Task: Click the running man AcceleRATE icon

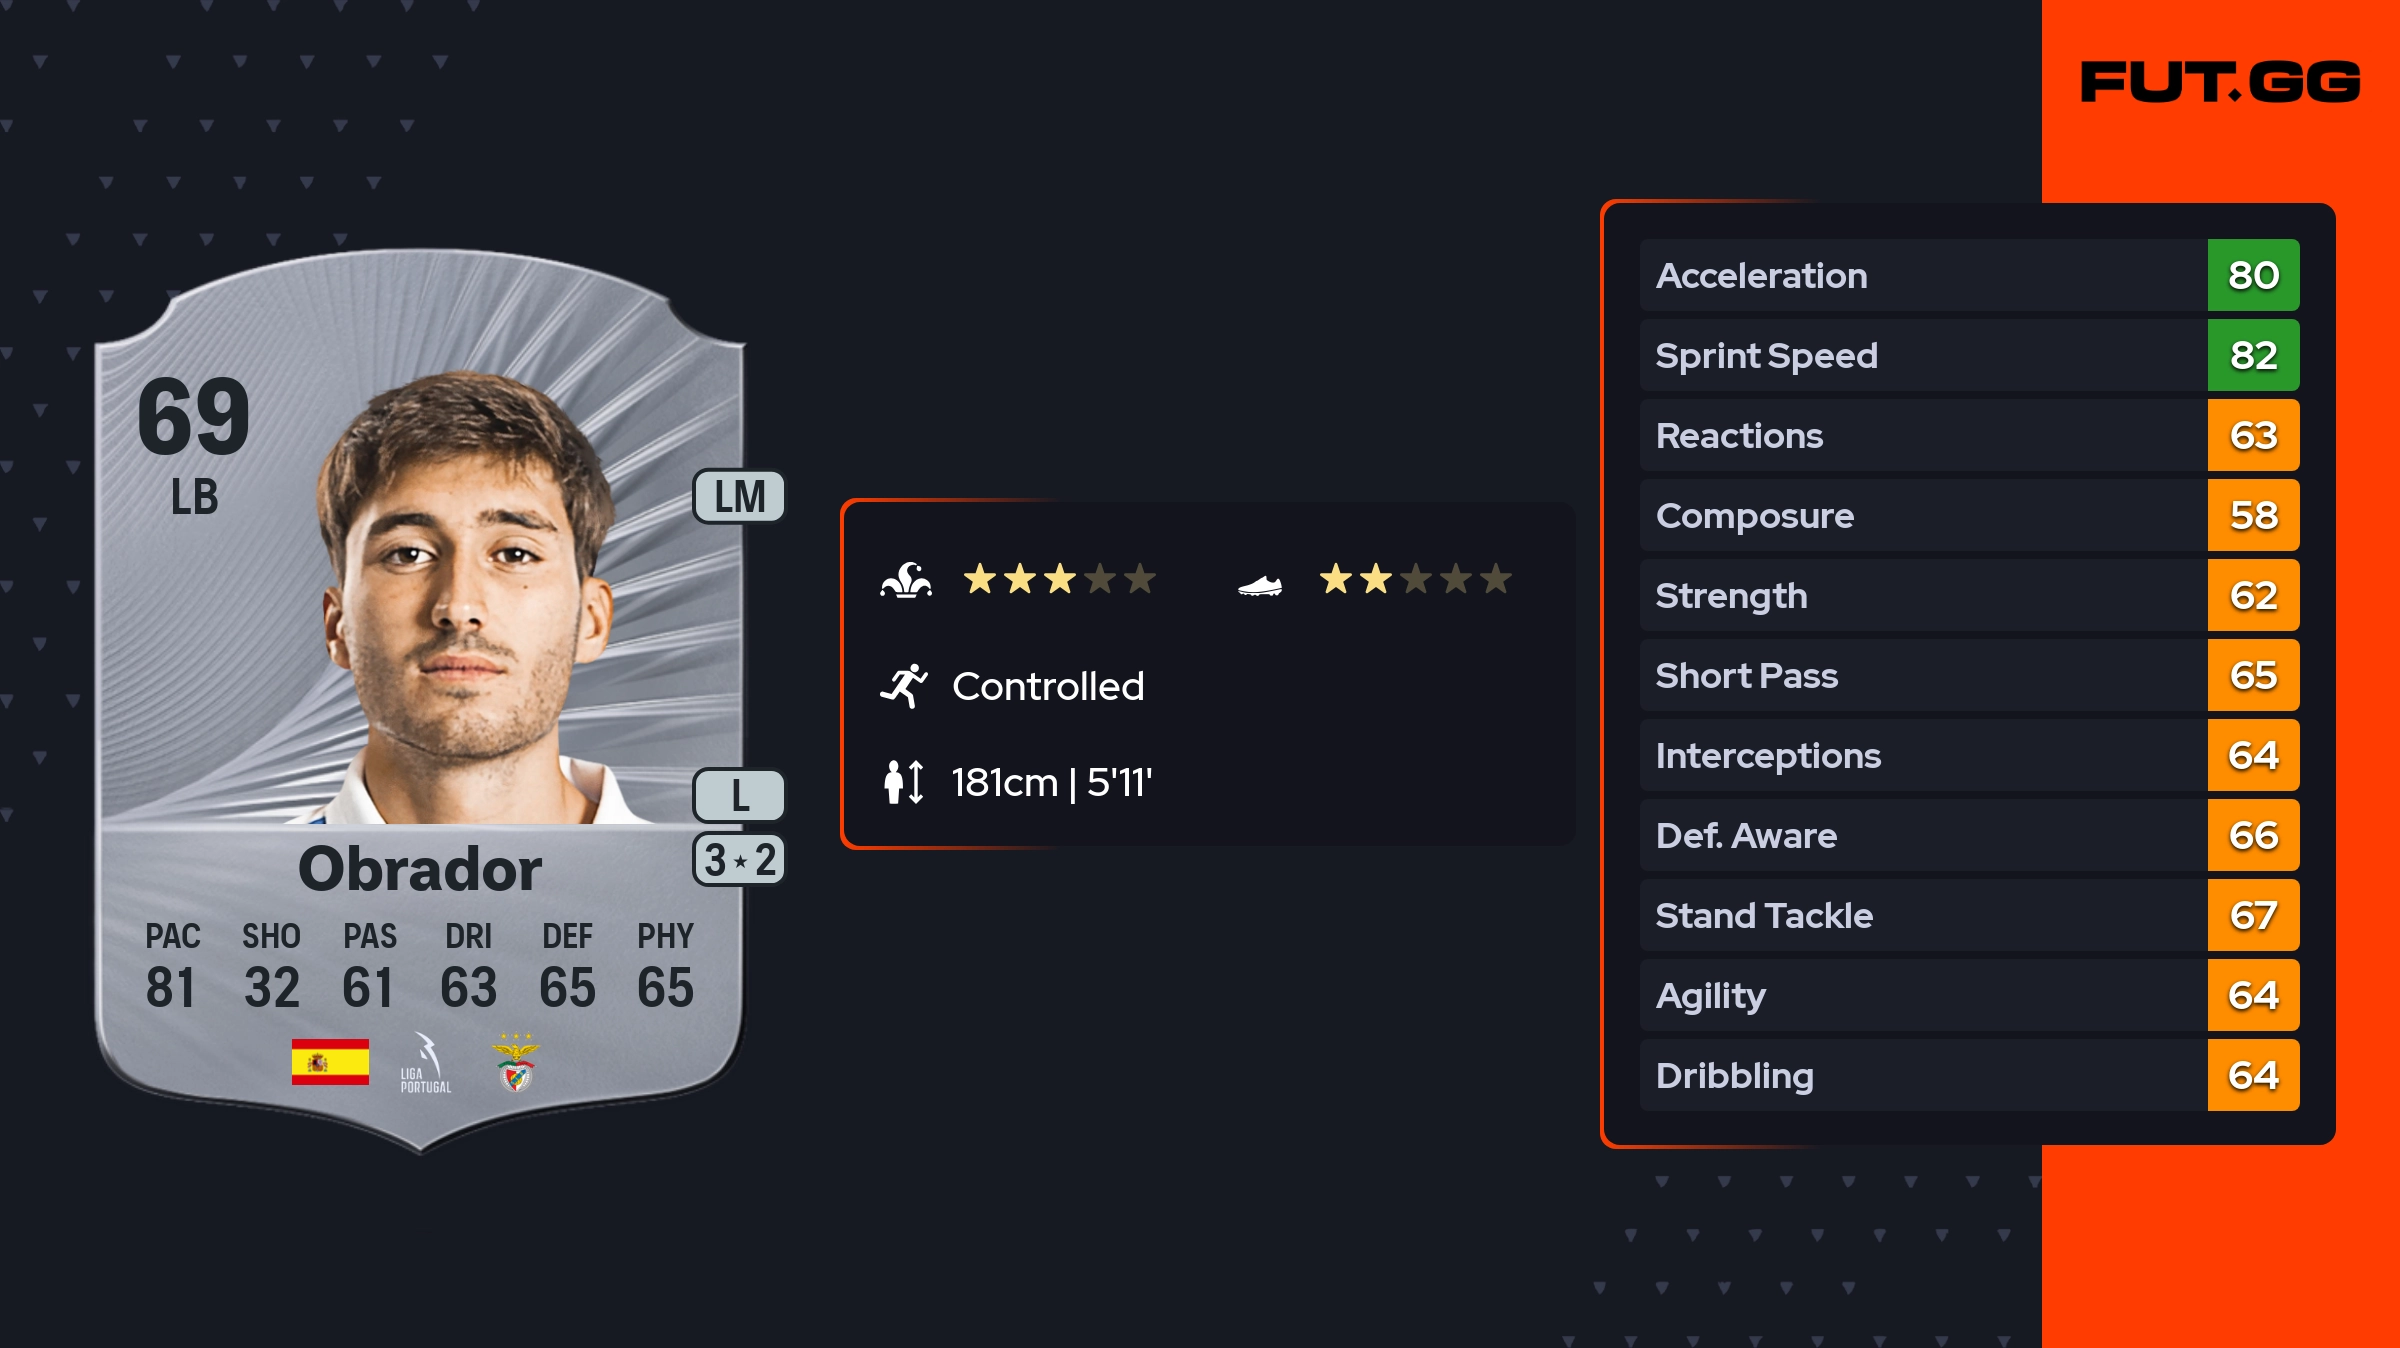Action: (x=904, y=686)
